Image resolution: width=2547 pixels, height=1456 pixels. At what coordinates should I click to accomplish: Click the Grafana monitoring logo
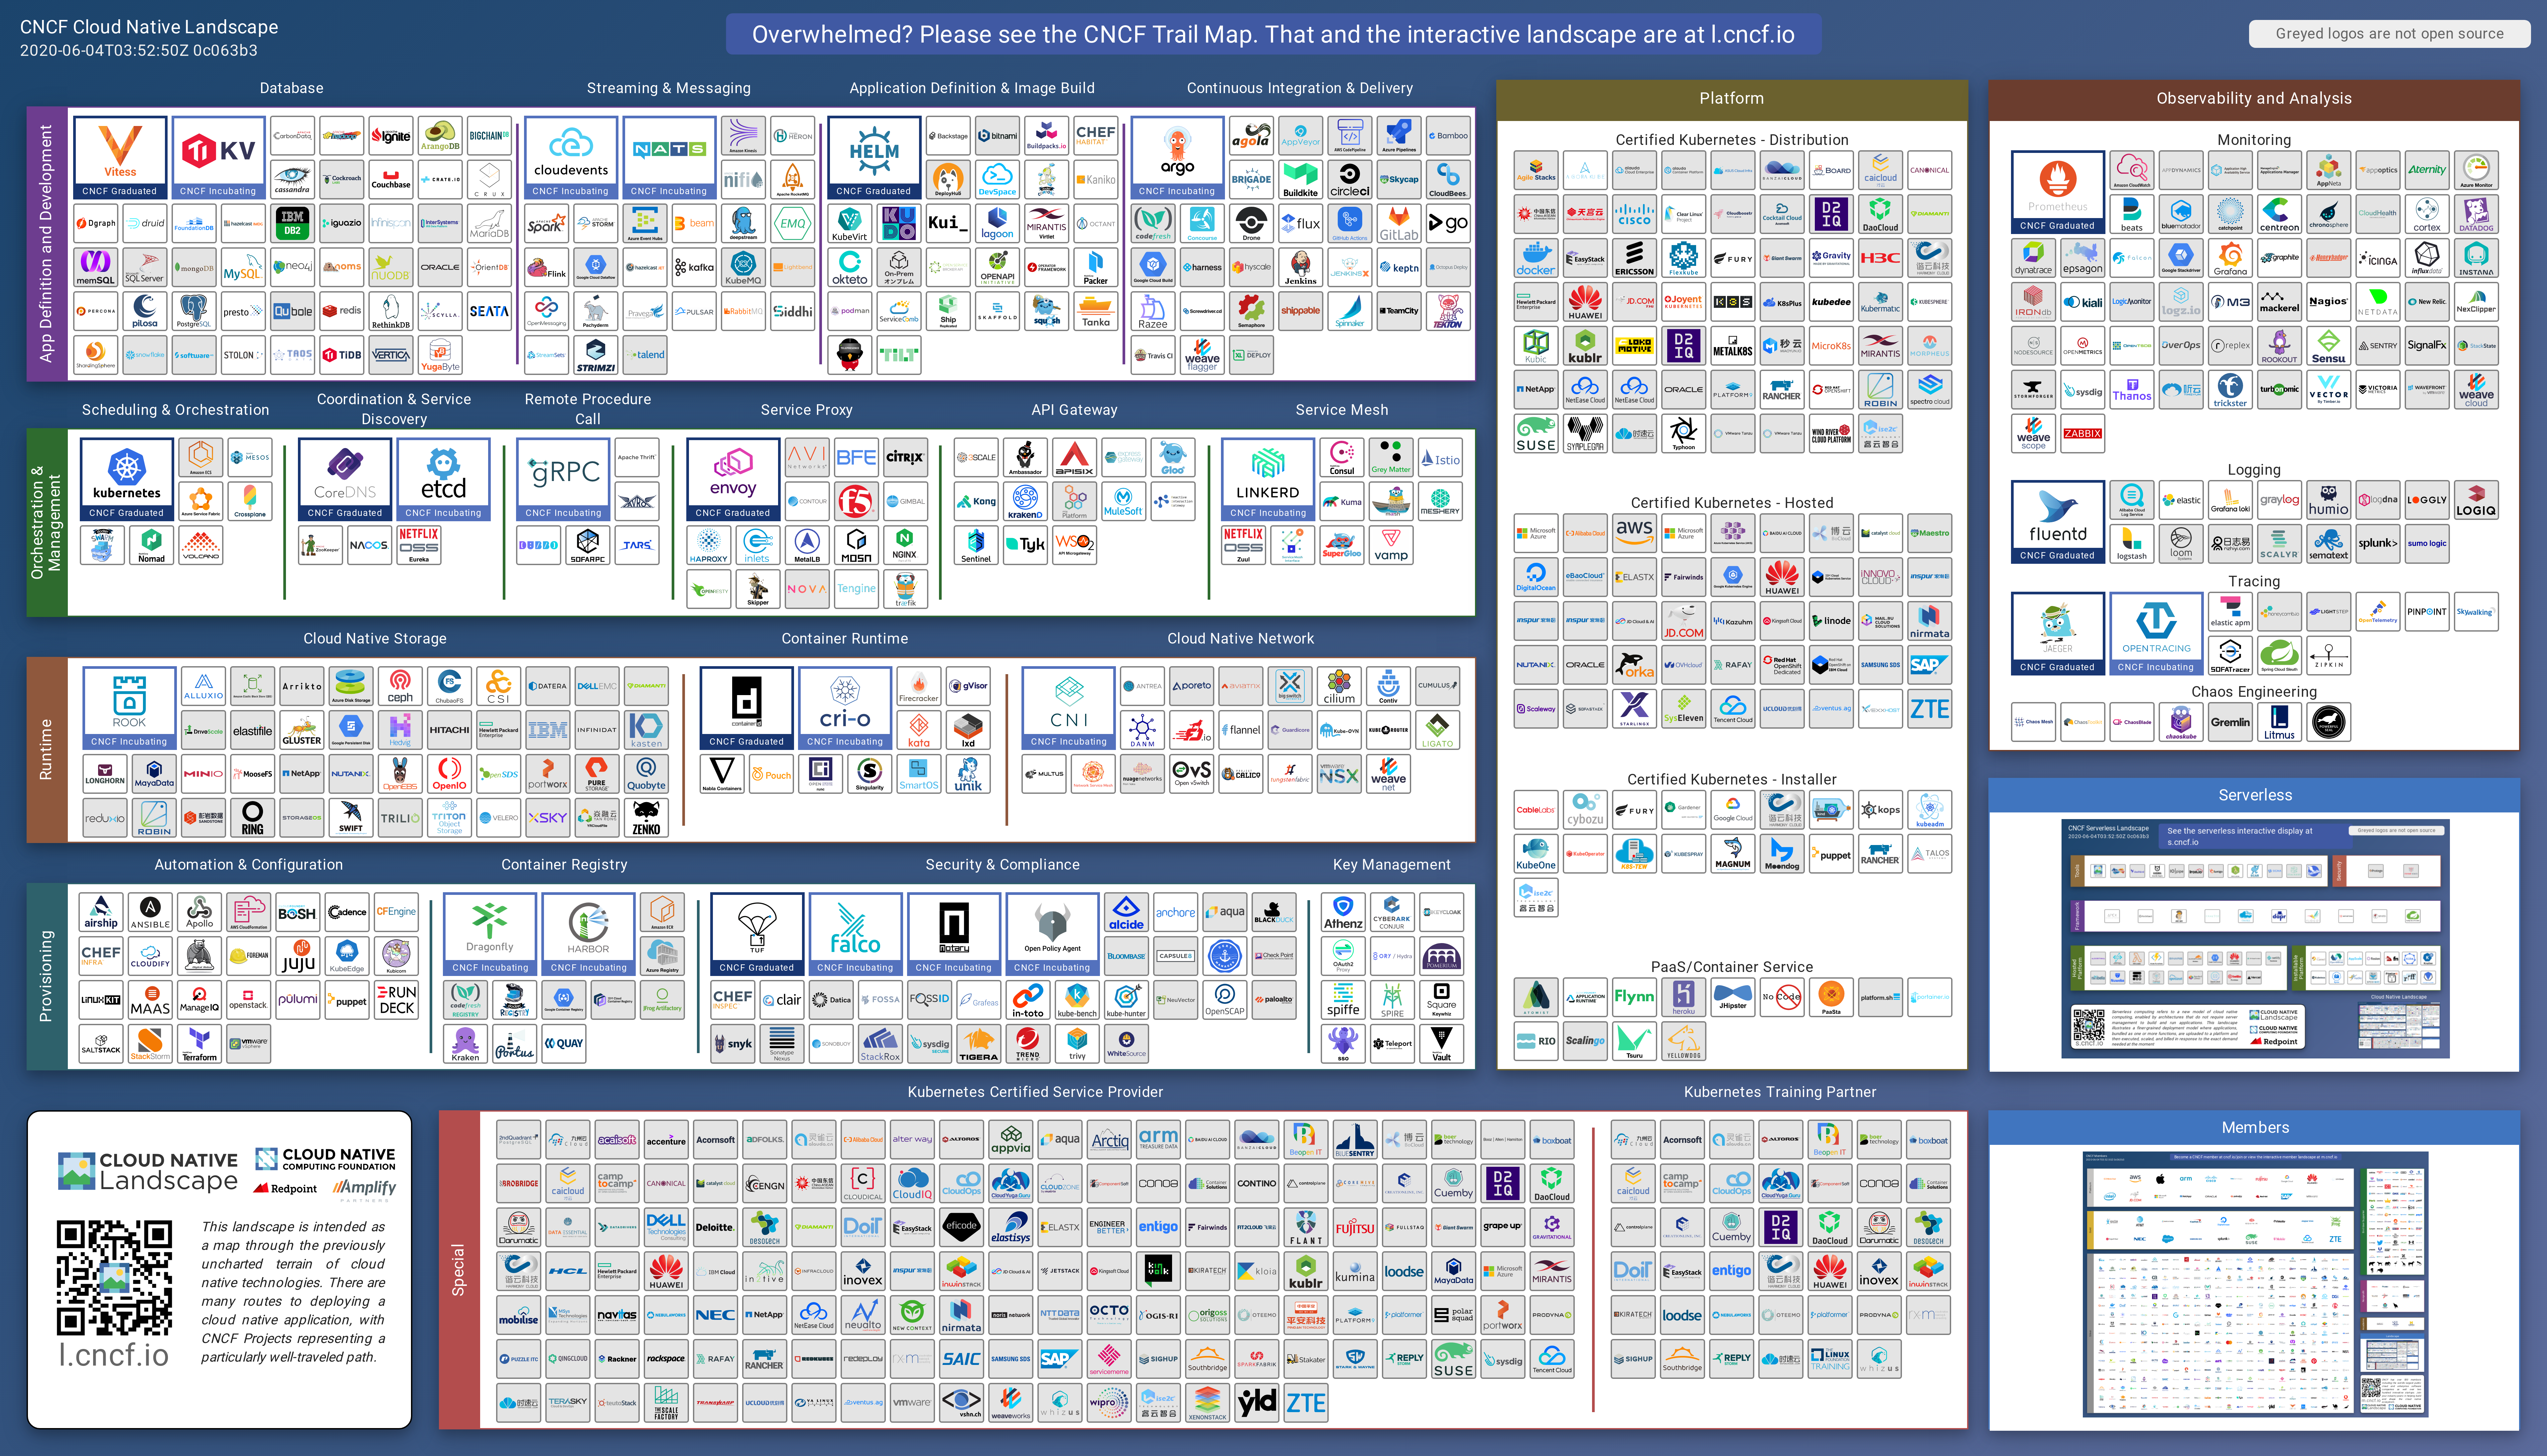click(2230, 258)
